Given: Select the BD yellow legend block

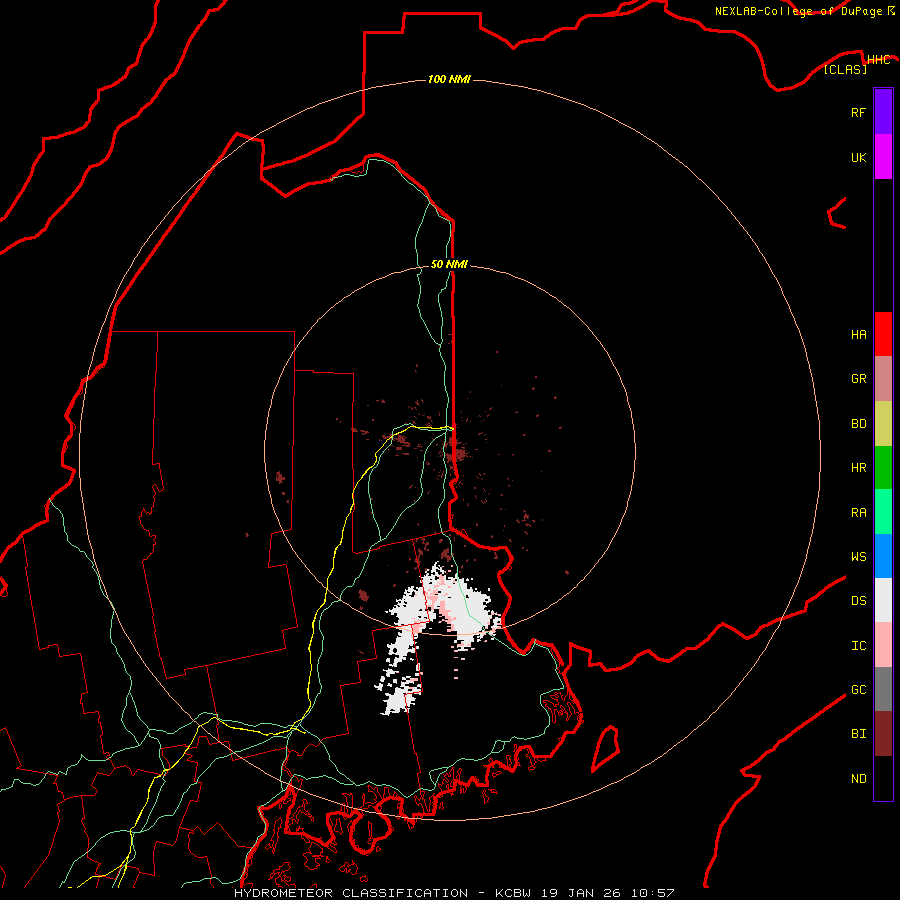Looking at the screenshot, I should coord(883,424).
